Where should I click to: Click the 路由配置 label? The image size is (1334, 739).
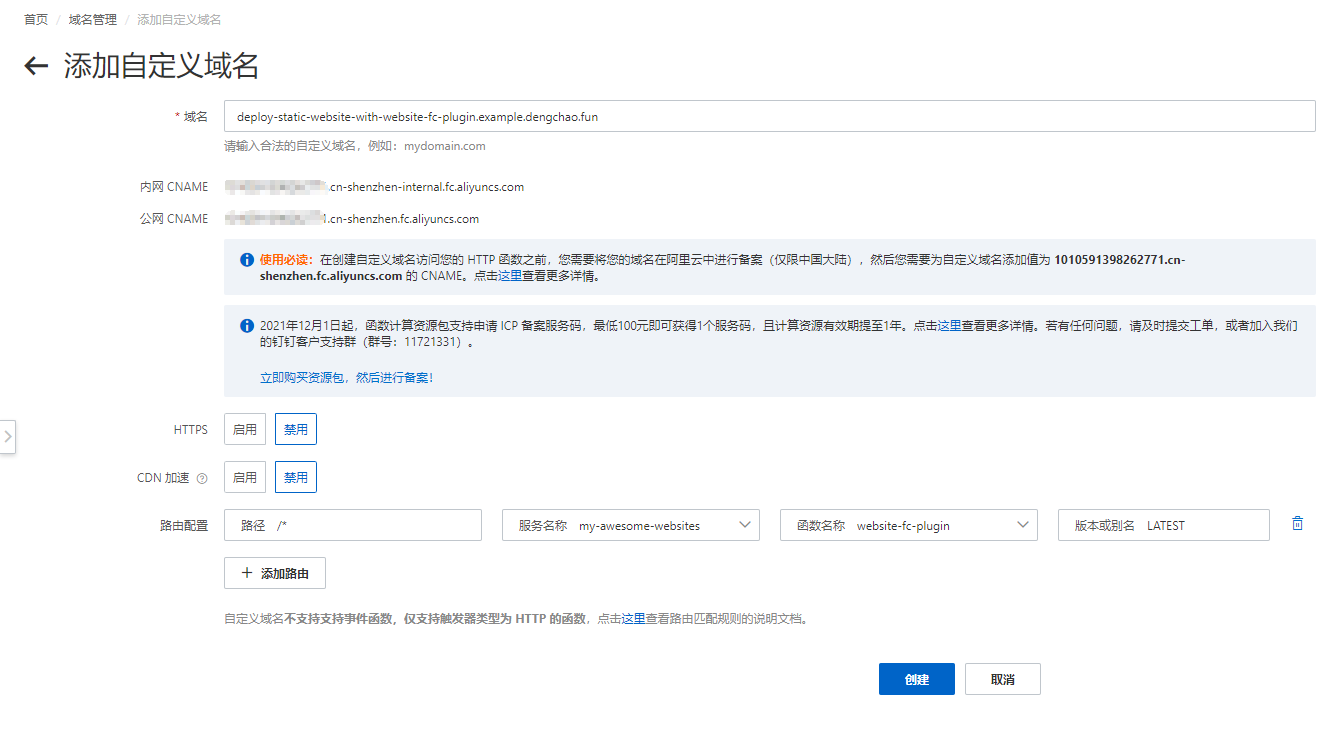(184, 525)
